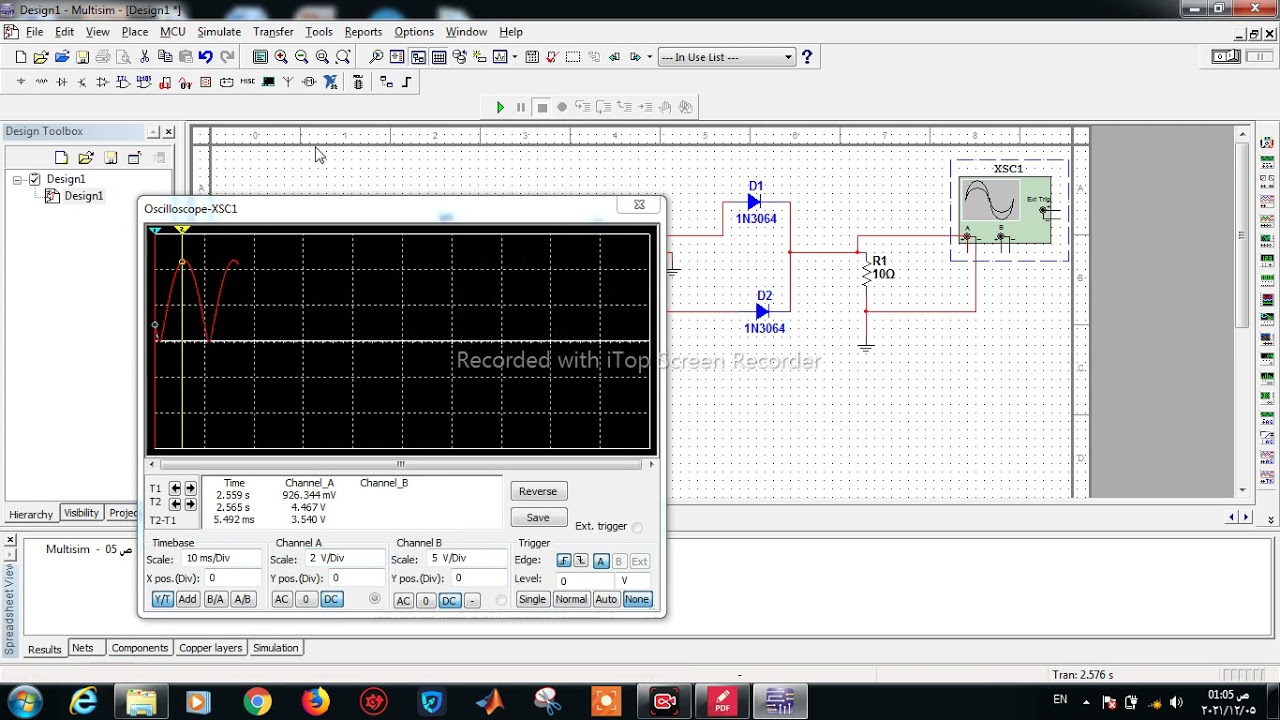Switch timebase mode to Add
The image size is (1280, 720).
point(187,599)
